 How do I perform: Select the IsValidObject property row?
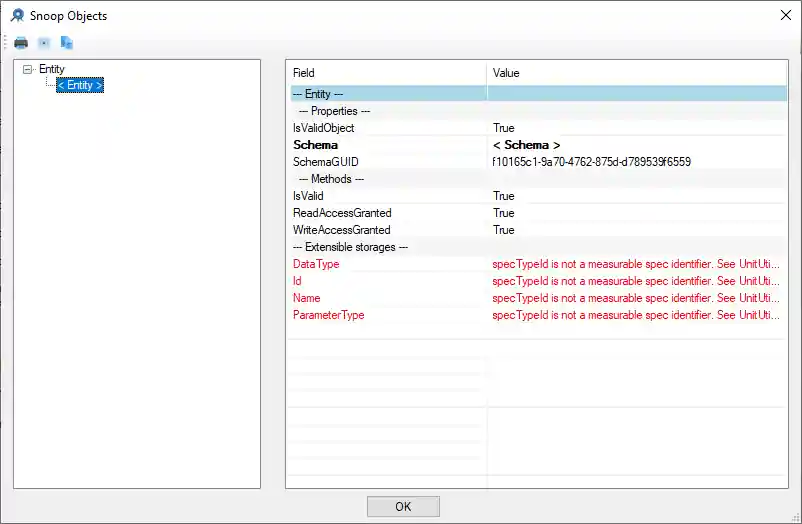click(x=323, y=128)
